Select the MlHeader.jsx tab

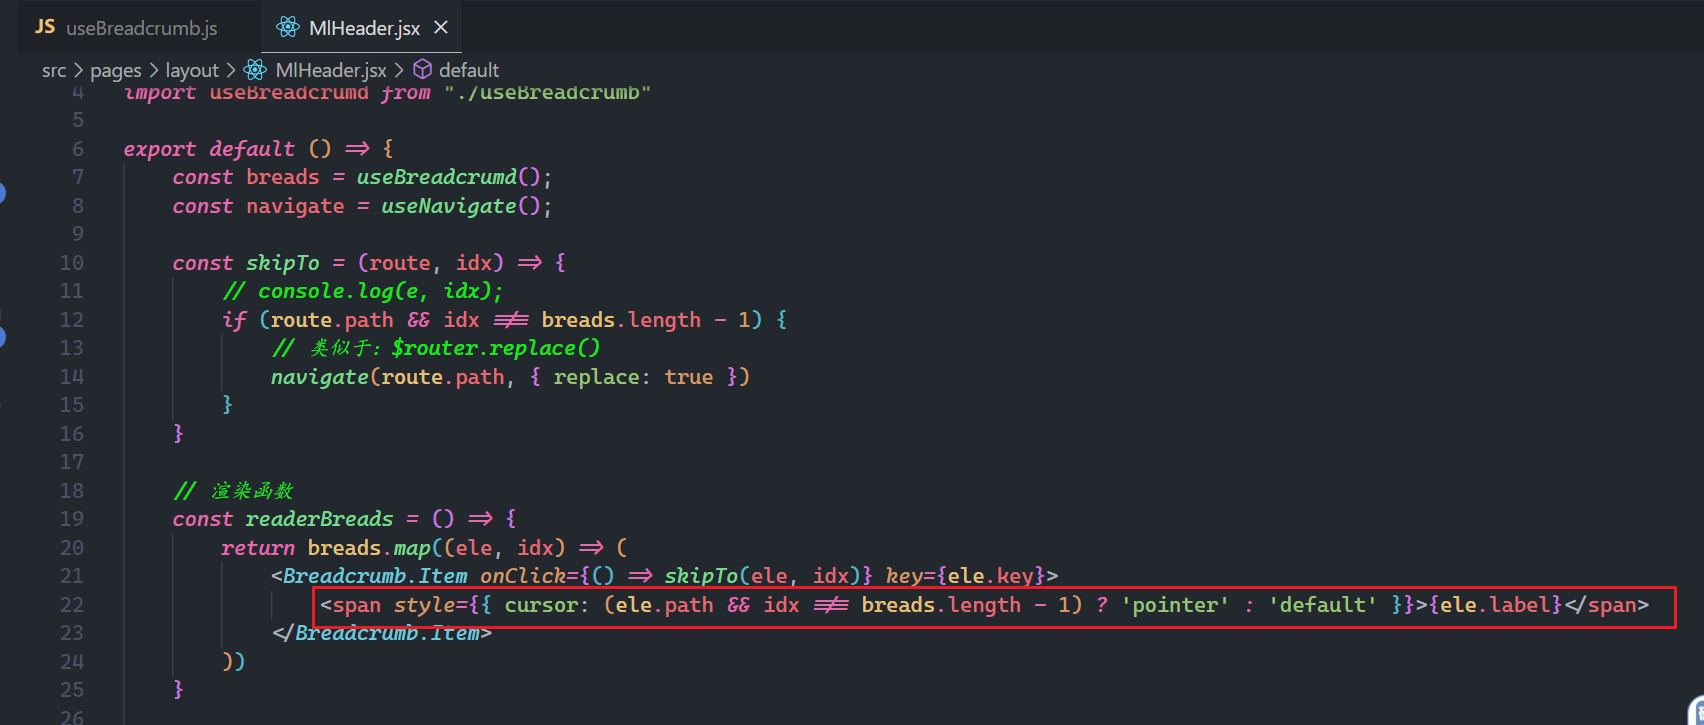363,28
